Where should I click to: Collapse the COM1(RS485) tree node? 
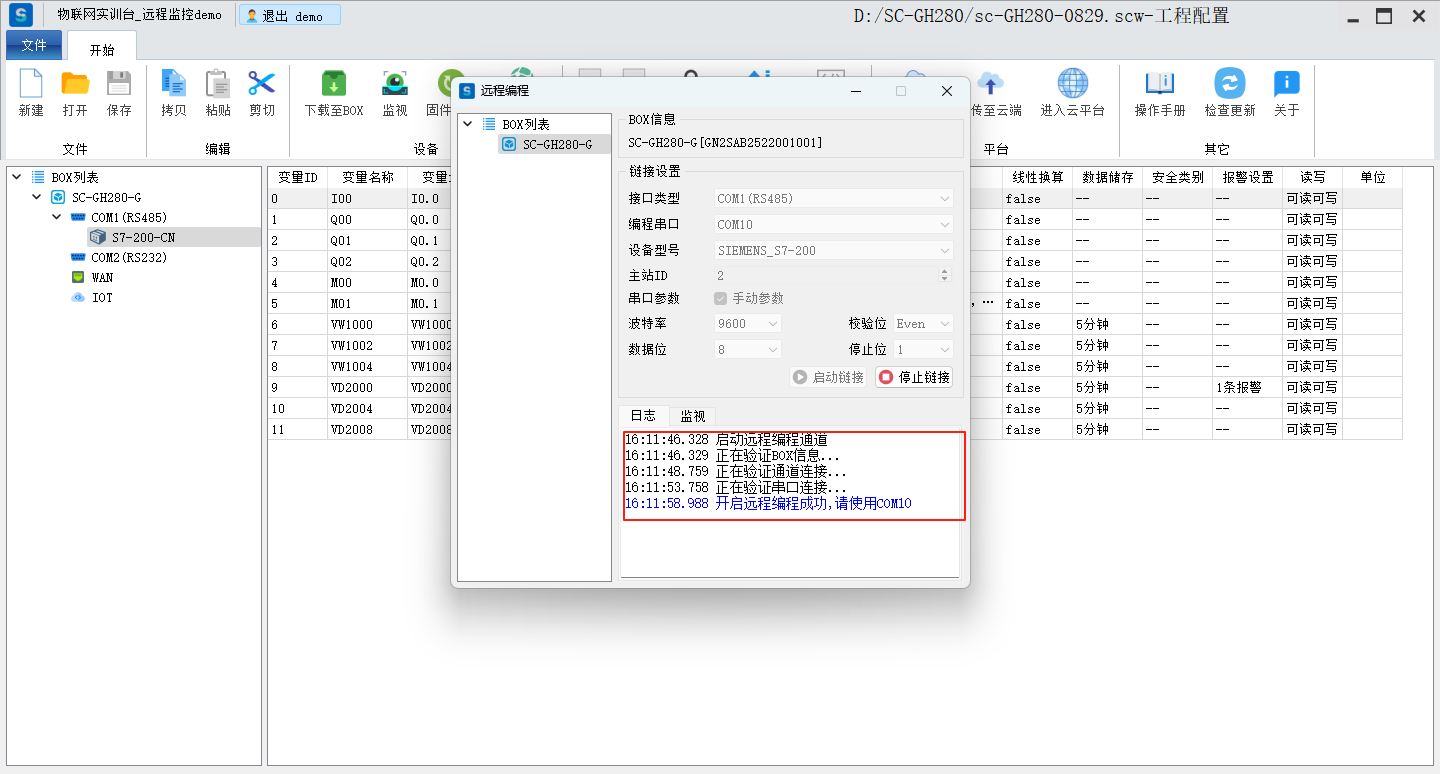58,217
